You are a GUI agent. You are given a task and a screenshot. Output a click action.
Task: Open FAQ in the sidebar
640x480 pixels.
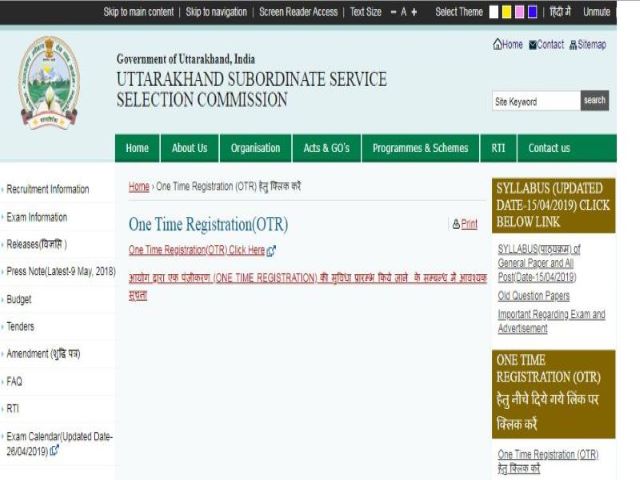pos(14,382)
